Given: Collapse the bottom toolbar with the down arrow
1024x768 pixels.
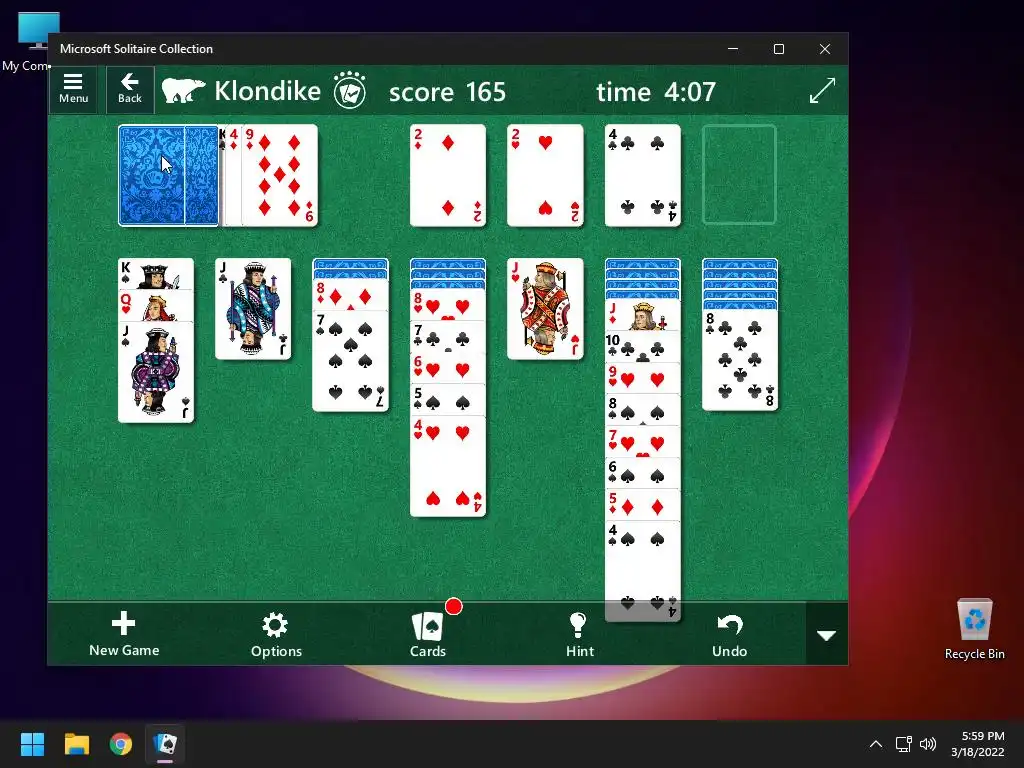Looking at the screenshot, I should (827, 635).
